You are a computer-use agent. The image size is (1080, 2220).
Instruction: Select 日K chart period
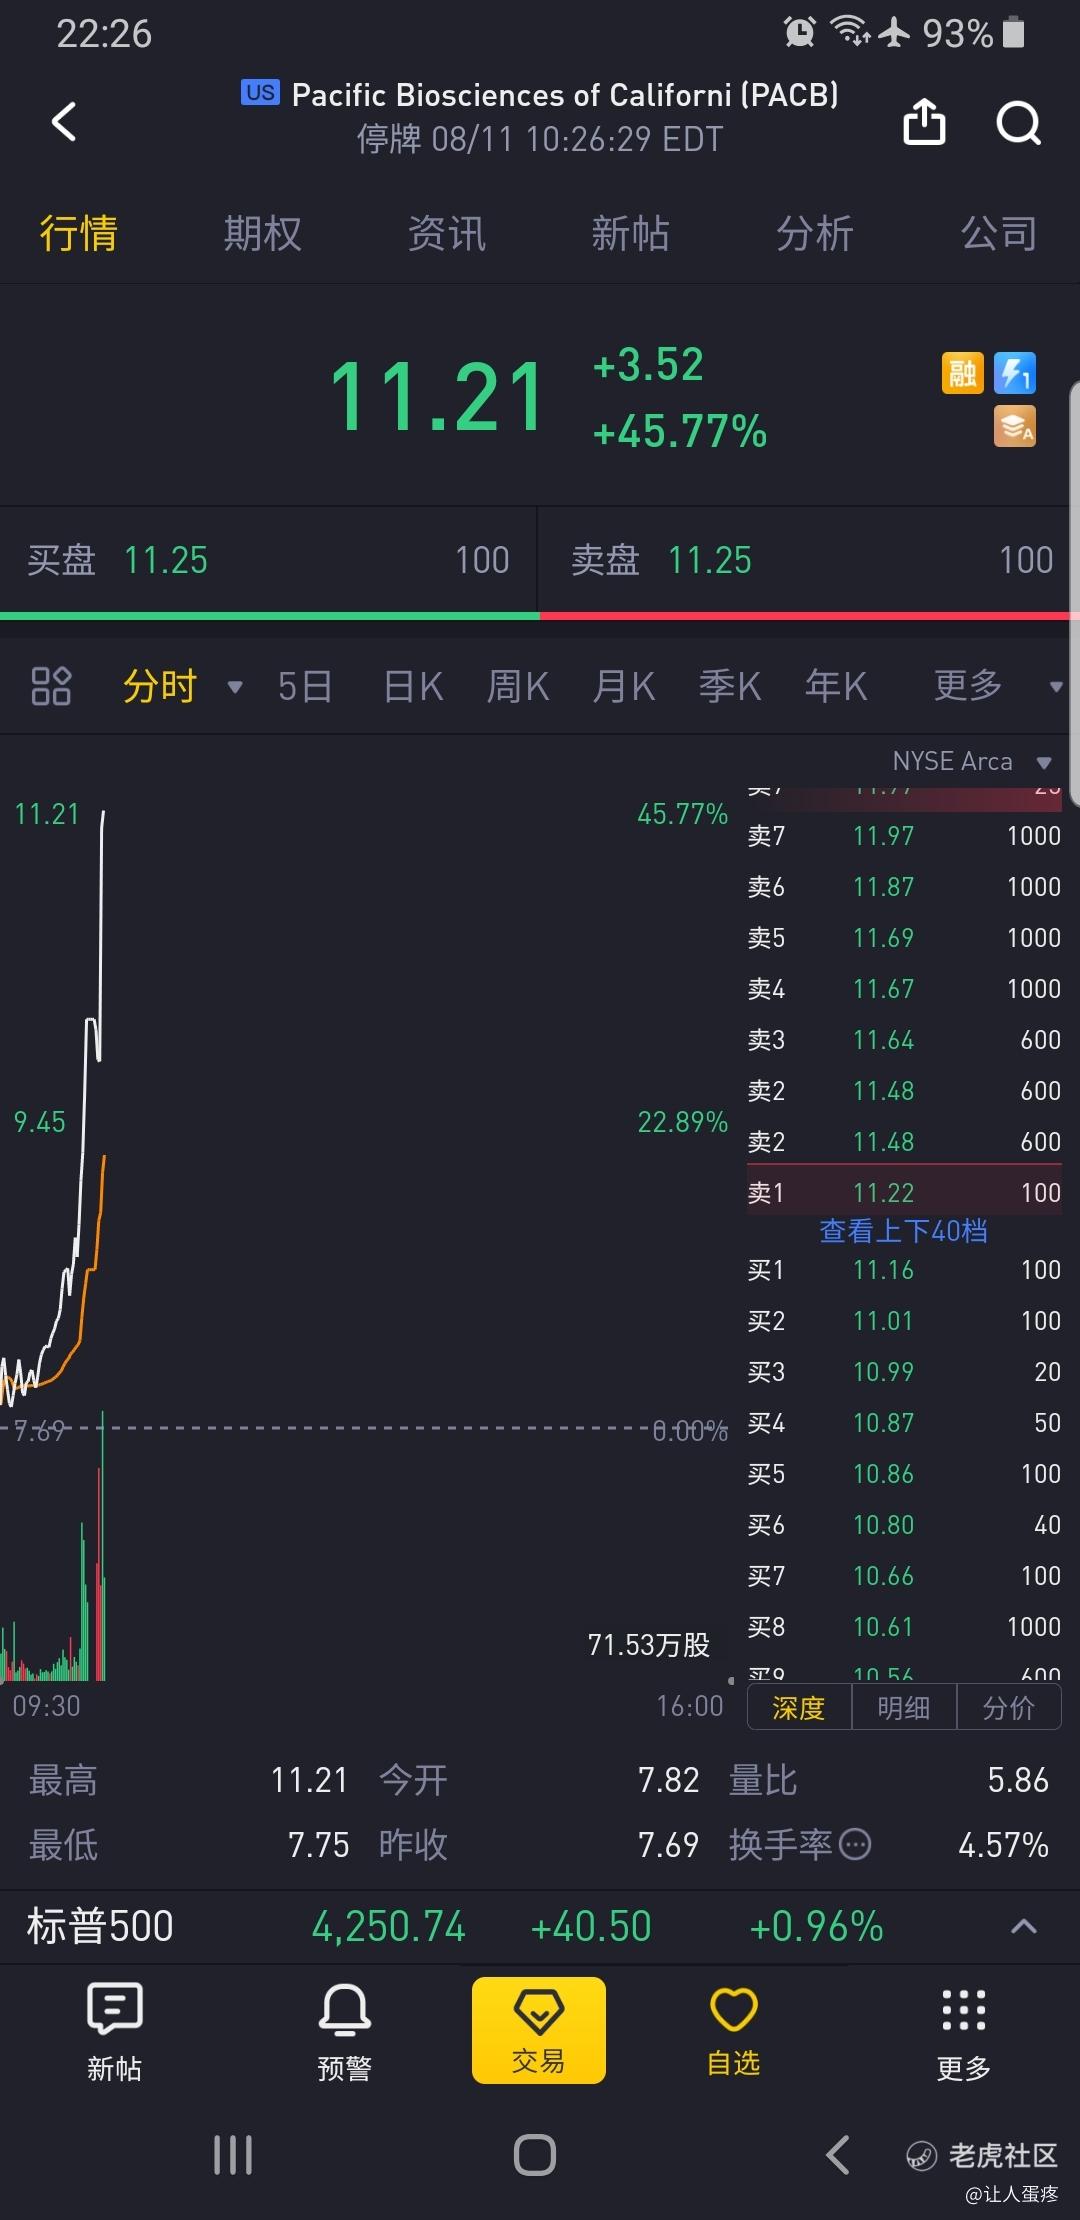[x=413, y=686]
